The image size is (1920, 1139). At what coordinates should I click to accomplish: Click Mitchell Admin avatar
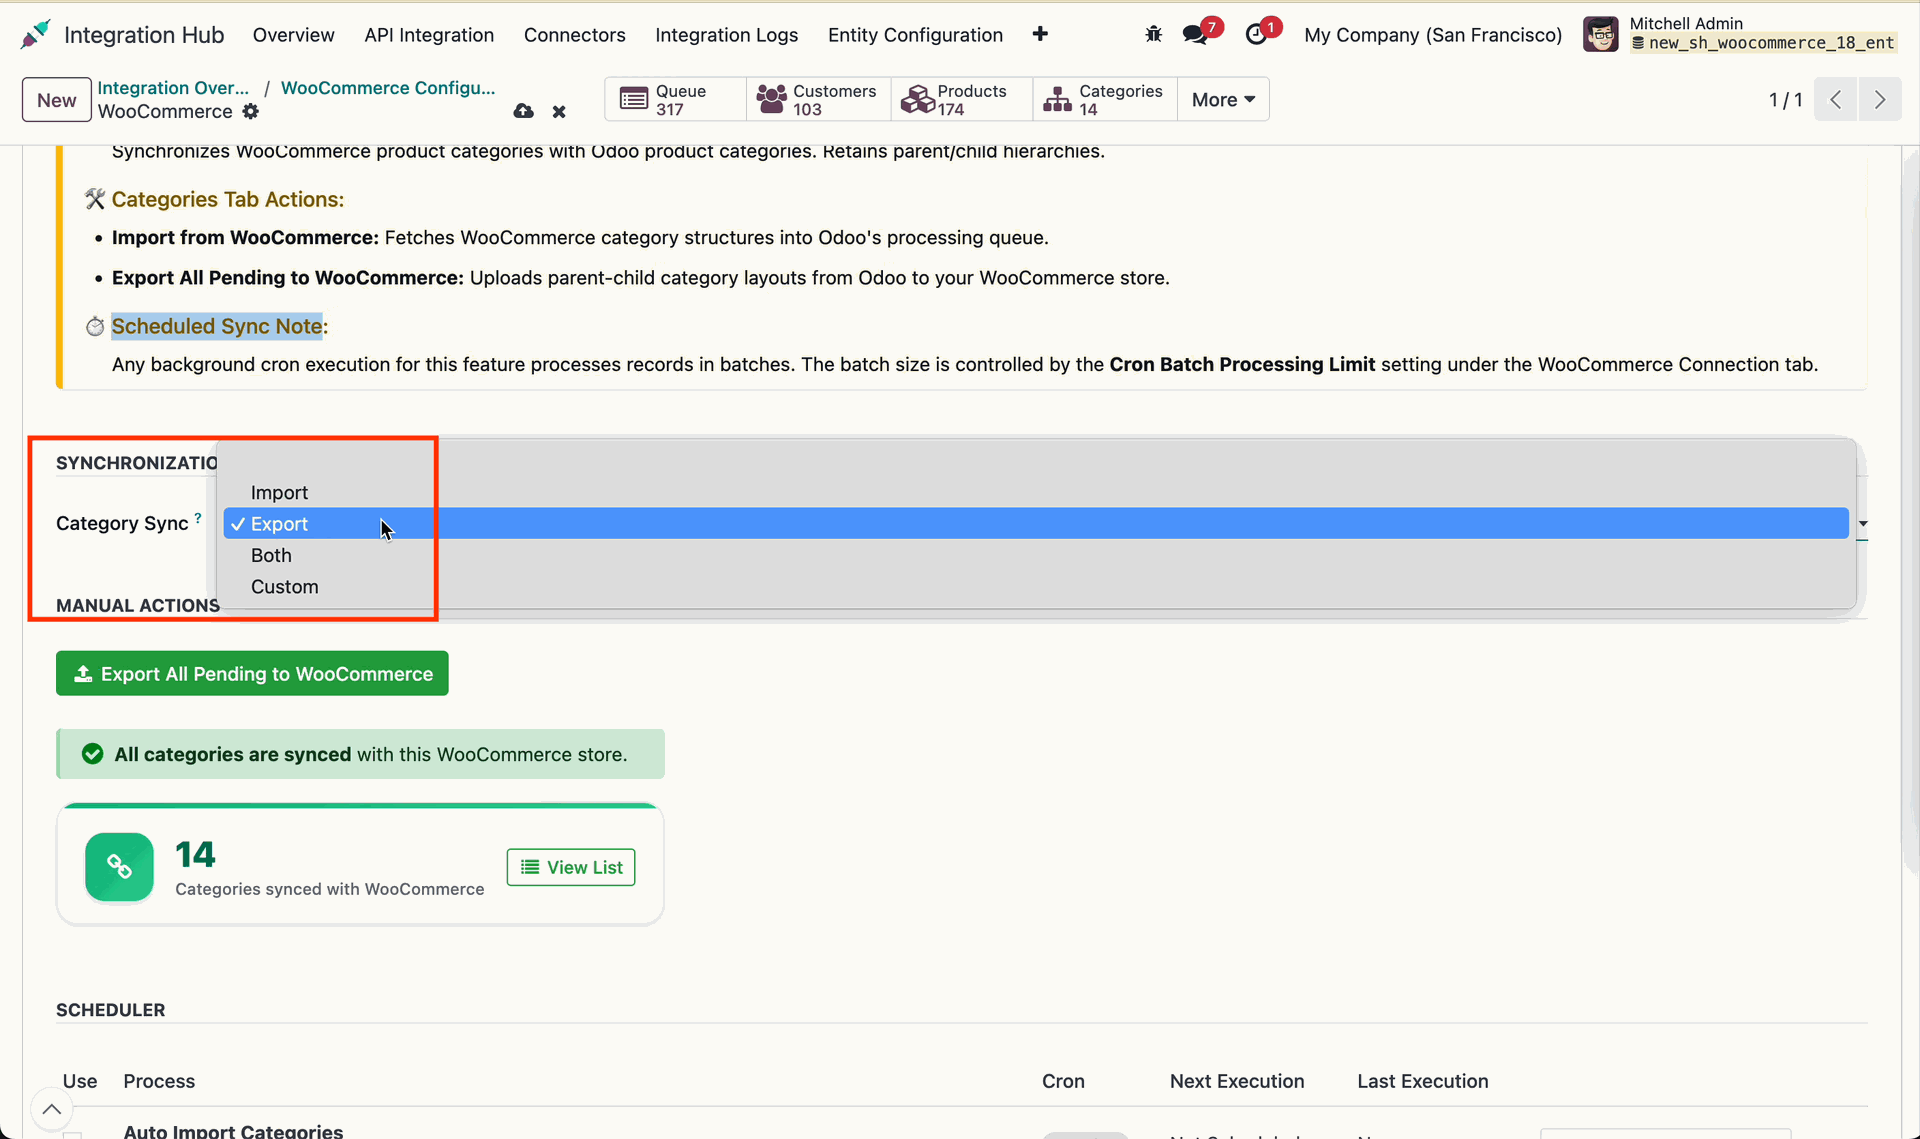click(x=1600, y=34)
